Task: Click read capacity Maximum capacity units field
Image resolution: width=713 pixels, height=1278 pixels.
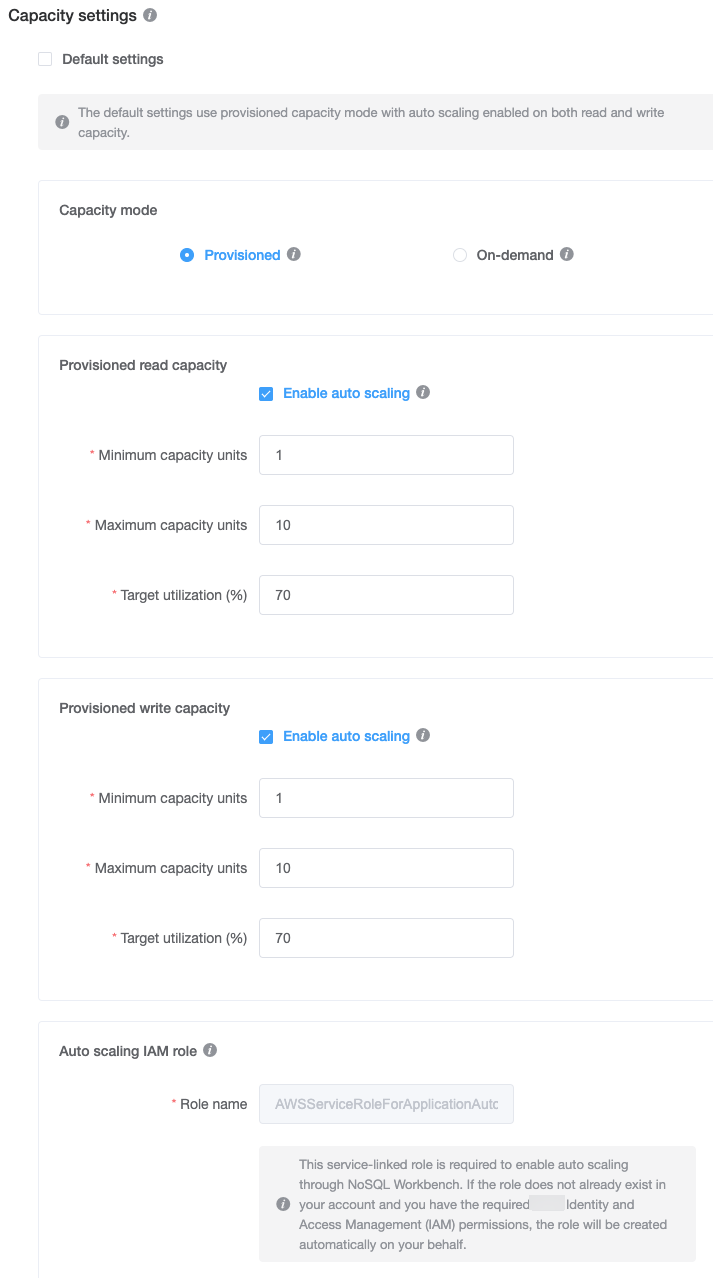Action: click(x=386, y=525)
